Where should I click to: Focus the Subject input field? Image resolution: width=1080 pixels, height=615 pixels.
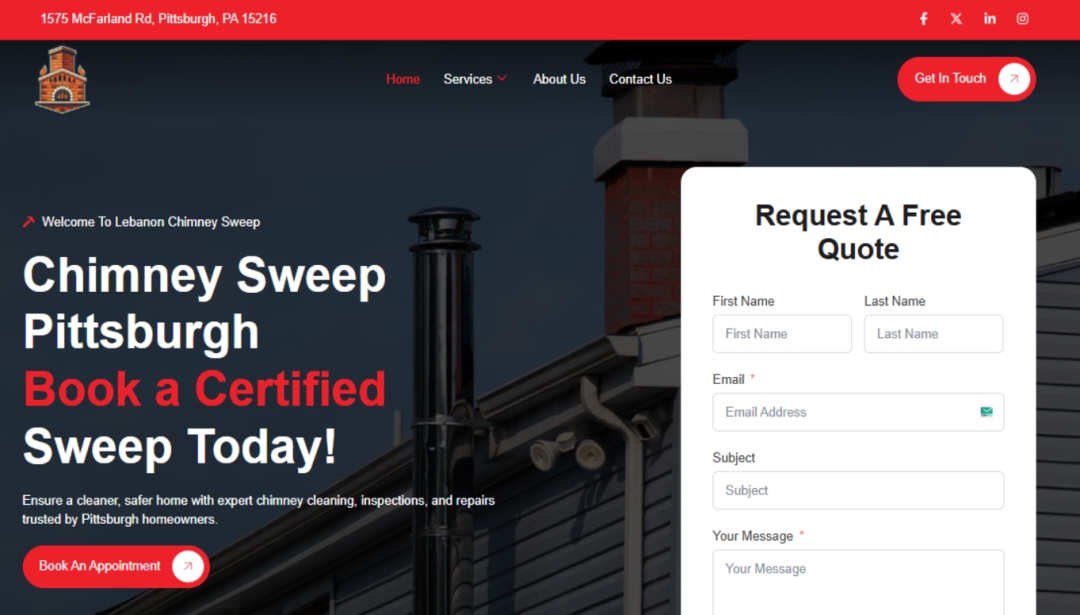[x=858, y=490]
